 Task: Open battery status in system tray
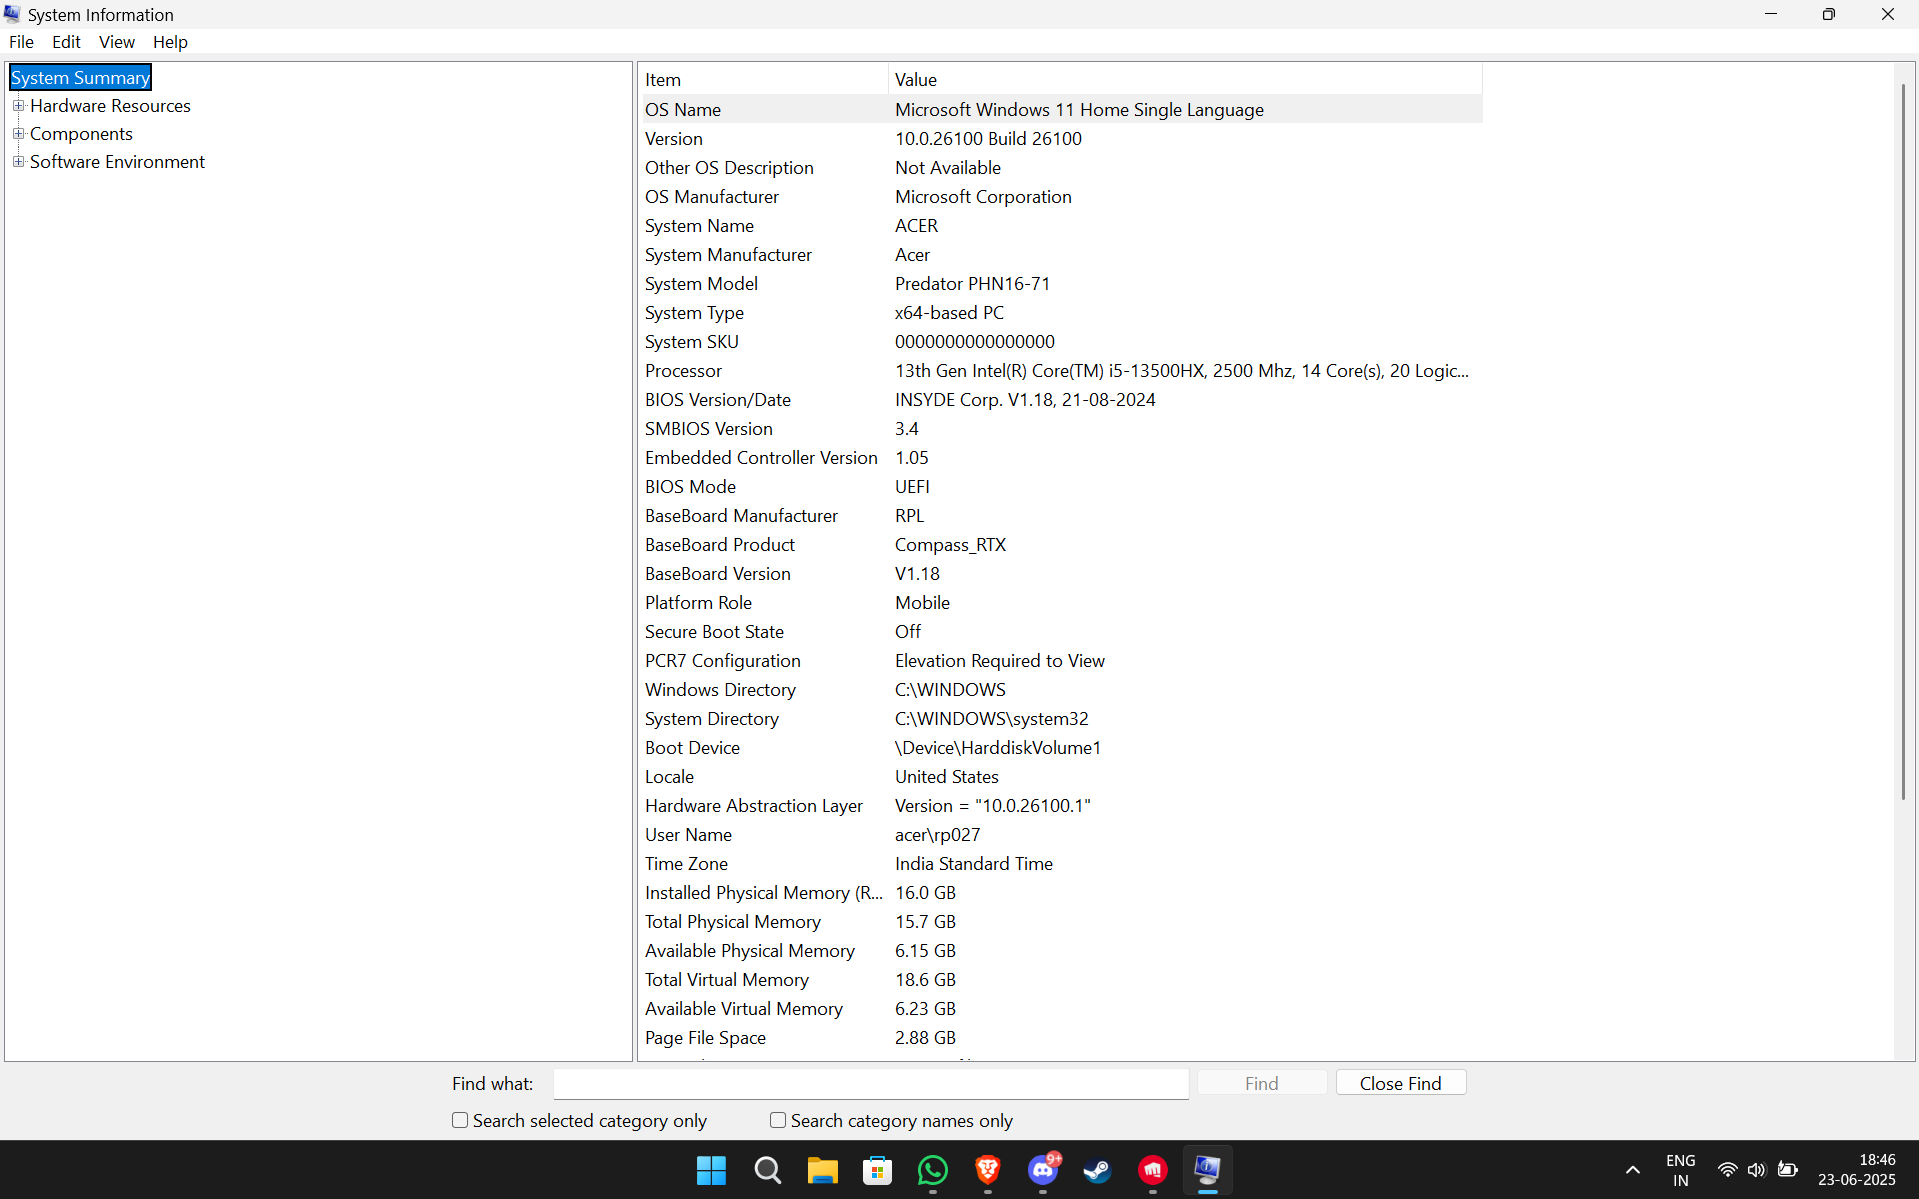tap(1788, 1170)
